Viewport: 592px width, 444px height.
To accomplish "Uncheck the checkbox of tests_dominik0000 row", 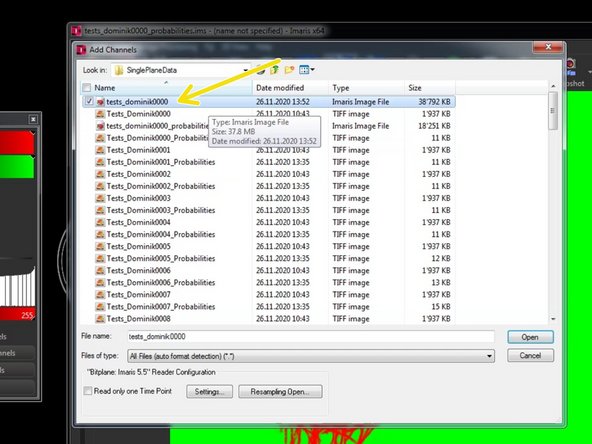I will 89,101.
